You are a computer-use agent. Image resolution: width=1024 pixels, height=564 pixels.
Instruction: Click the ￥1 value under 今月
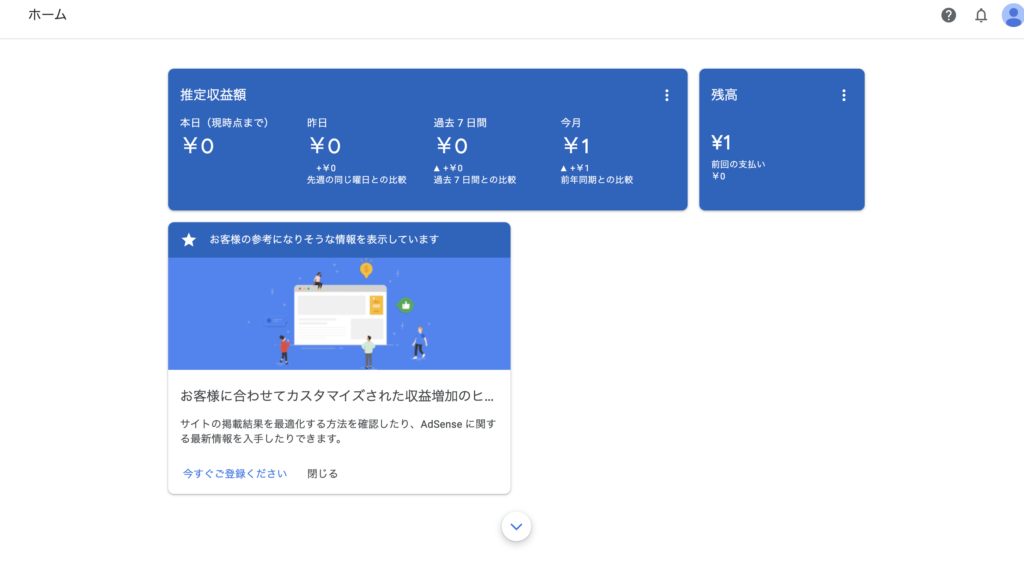[576, 146]
